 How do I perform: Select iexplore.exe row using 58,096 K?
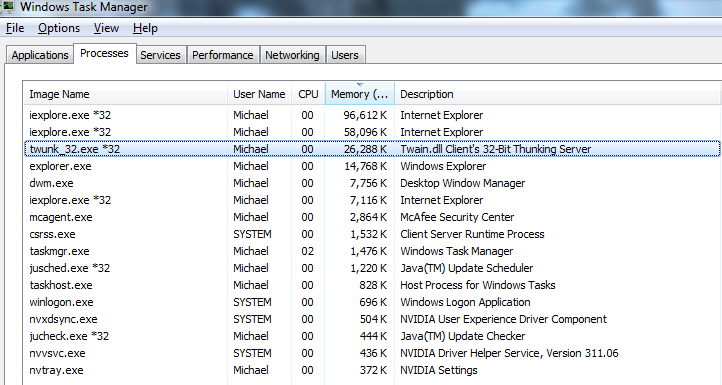coord(372,132)
